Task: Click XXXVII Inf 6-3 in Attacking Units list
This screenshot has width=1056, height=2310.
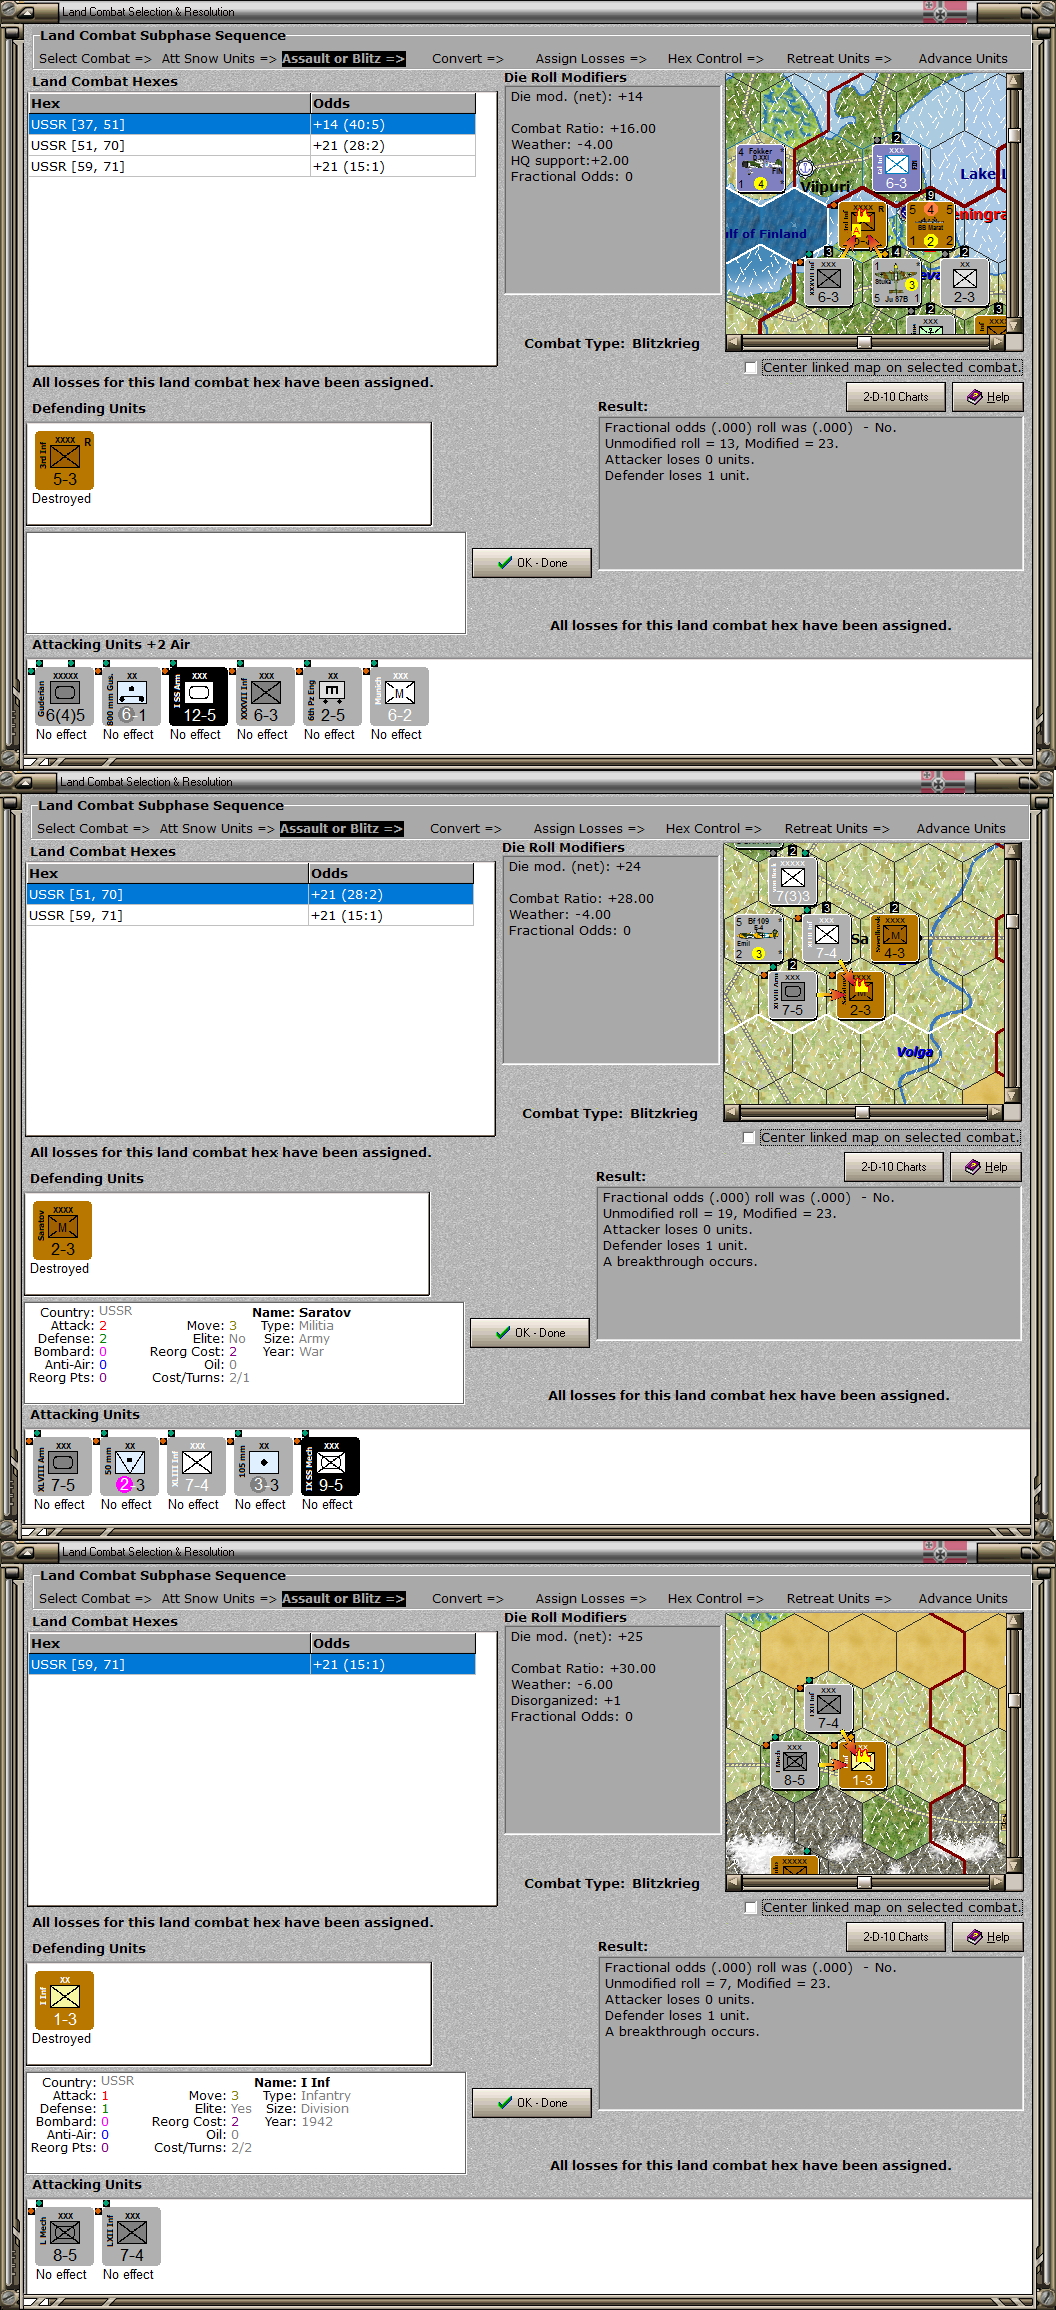Action: 265,696
